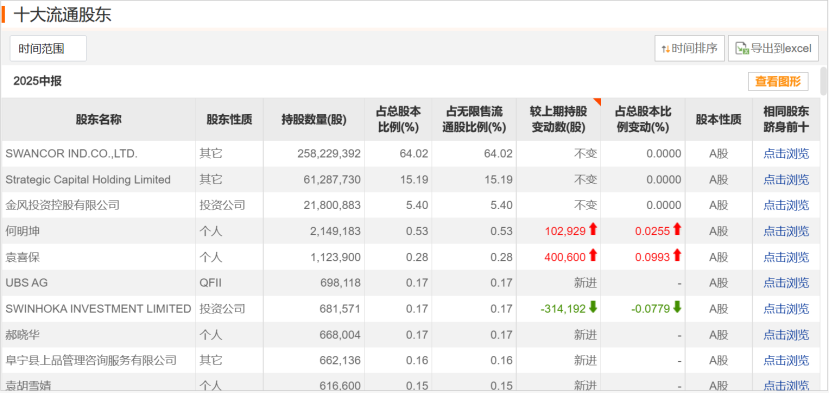Open the 时间范围 dropdown
830x394 pixels.
click(48, 49)
